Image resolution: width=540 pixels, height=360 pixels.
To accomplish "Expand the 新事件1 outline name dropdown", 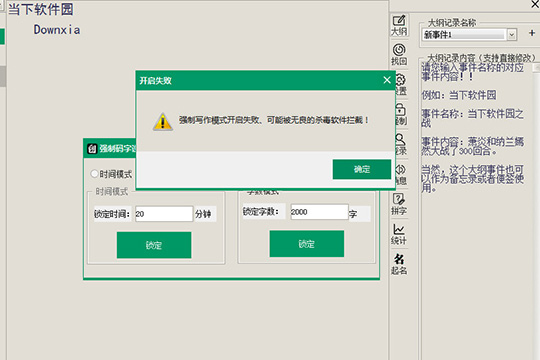I will pyautogui.click(x=512, y=34).
